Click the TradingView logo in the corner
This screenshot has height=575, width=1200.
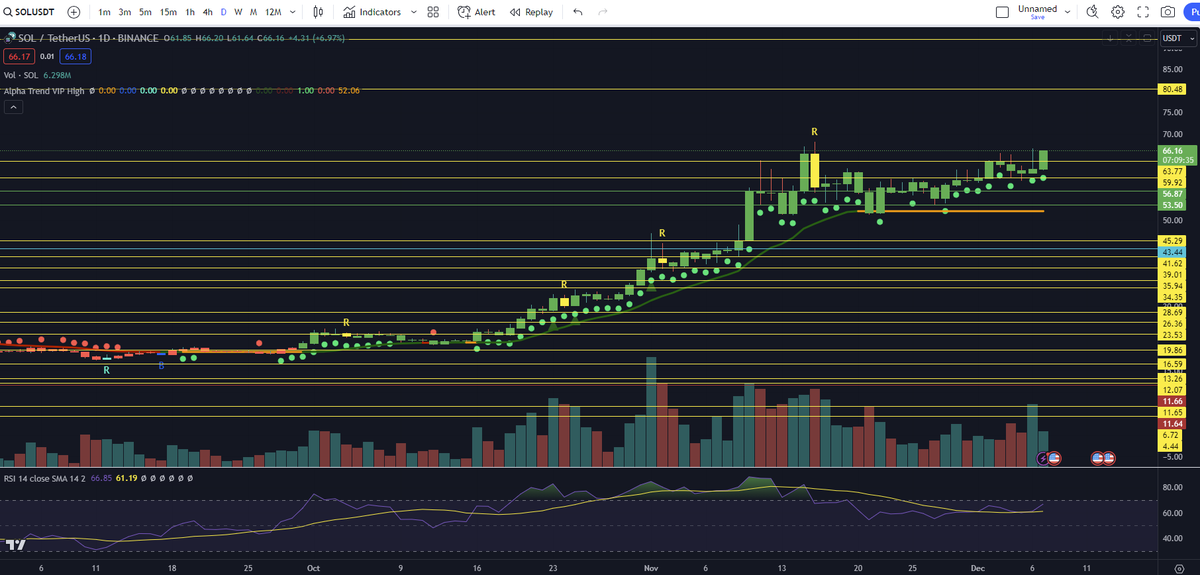[15, 545]
